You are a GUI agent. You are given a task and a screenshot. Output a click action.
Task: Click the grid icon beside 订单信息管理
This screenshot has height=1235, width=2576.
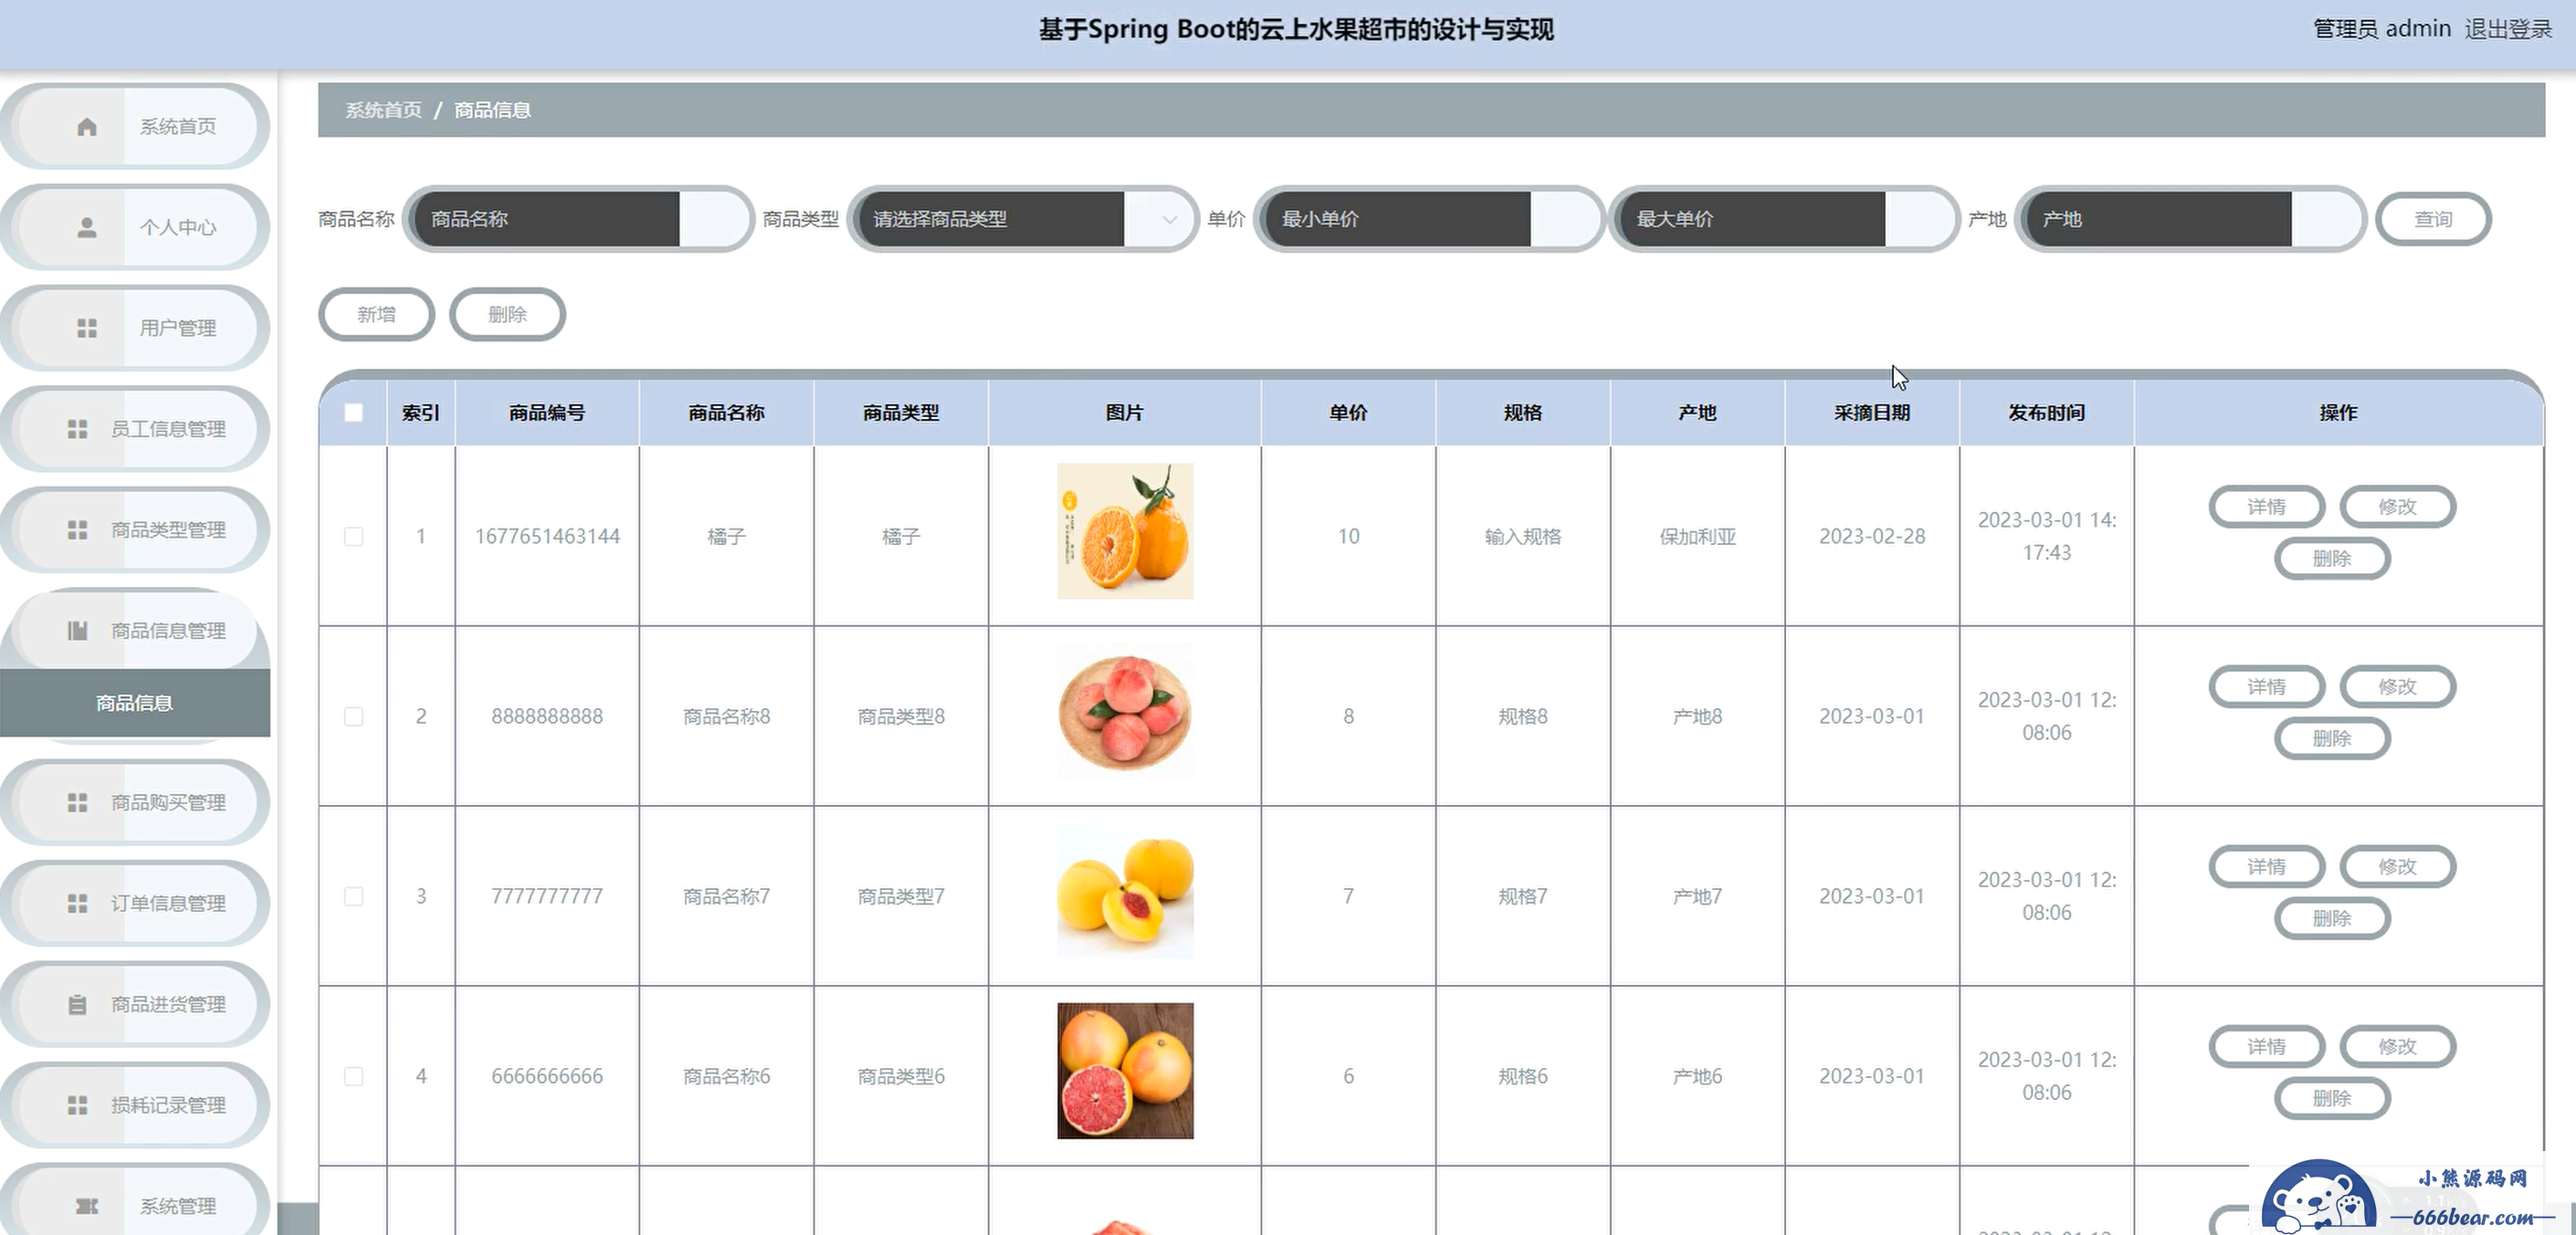pyautogui.click(x=77, y=904)
